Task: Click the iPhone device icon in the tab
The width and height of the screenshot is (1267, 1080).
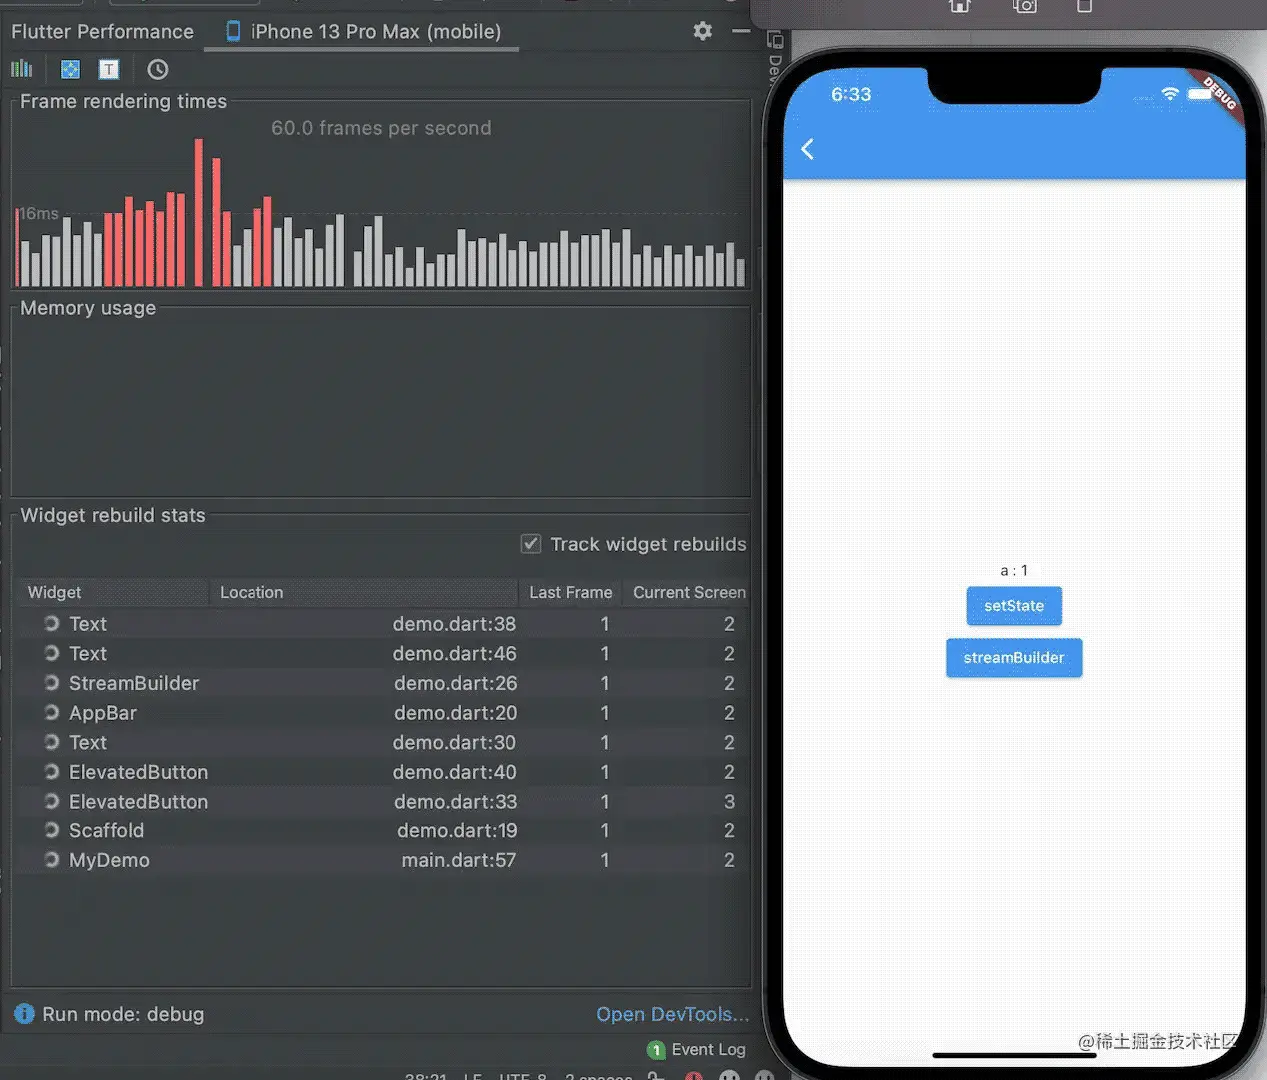Action: coord(233,31)
